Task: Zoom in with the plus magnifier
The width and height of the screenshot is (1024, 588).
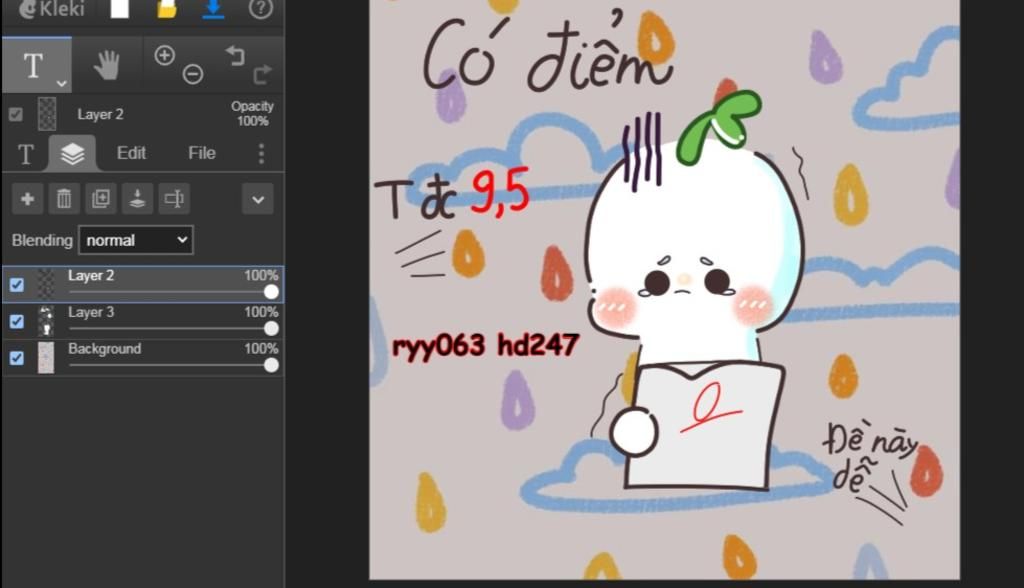Action: (x=165, y=56)
